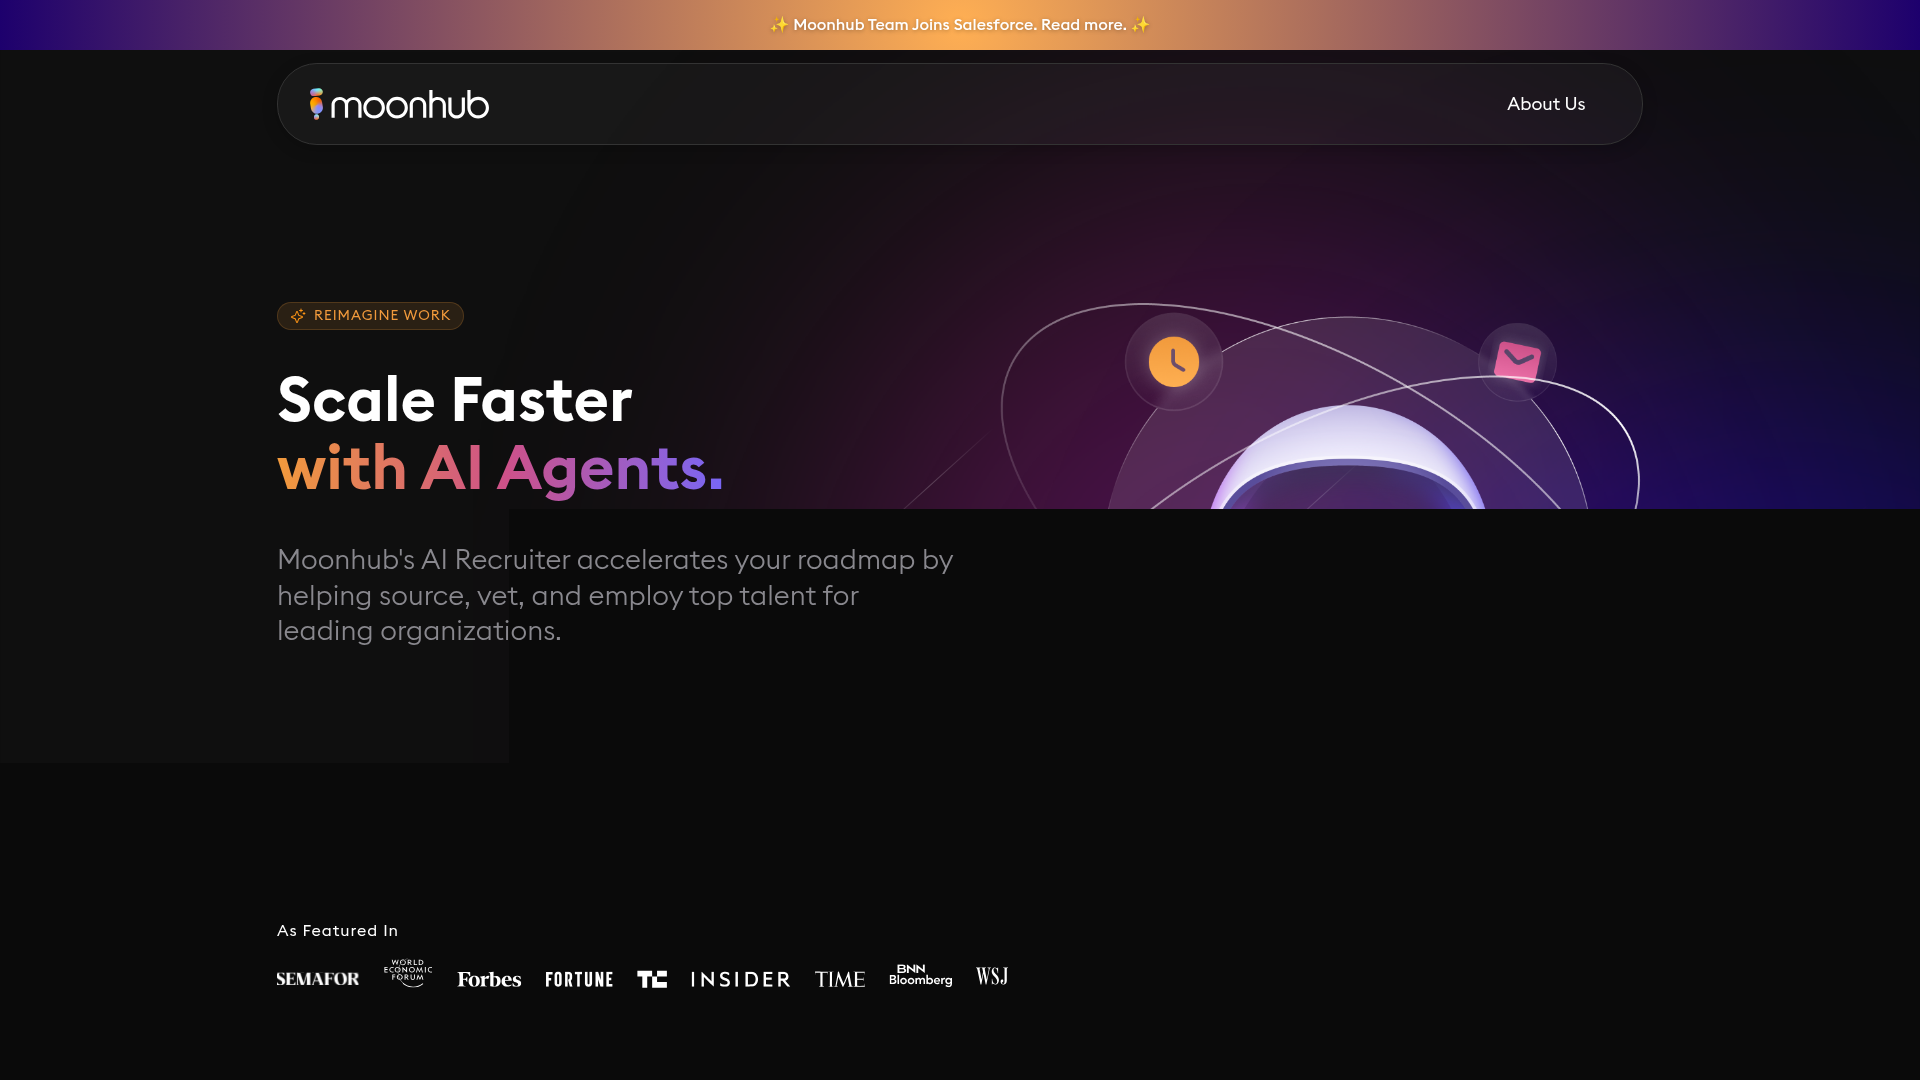
Task: Click the REIMAGINE WORK badge
Action: click(370, 315)
